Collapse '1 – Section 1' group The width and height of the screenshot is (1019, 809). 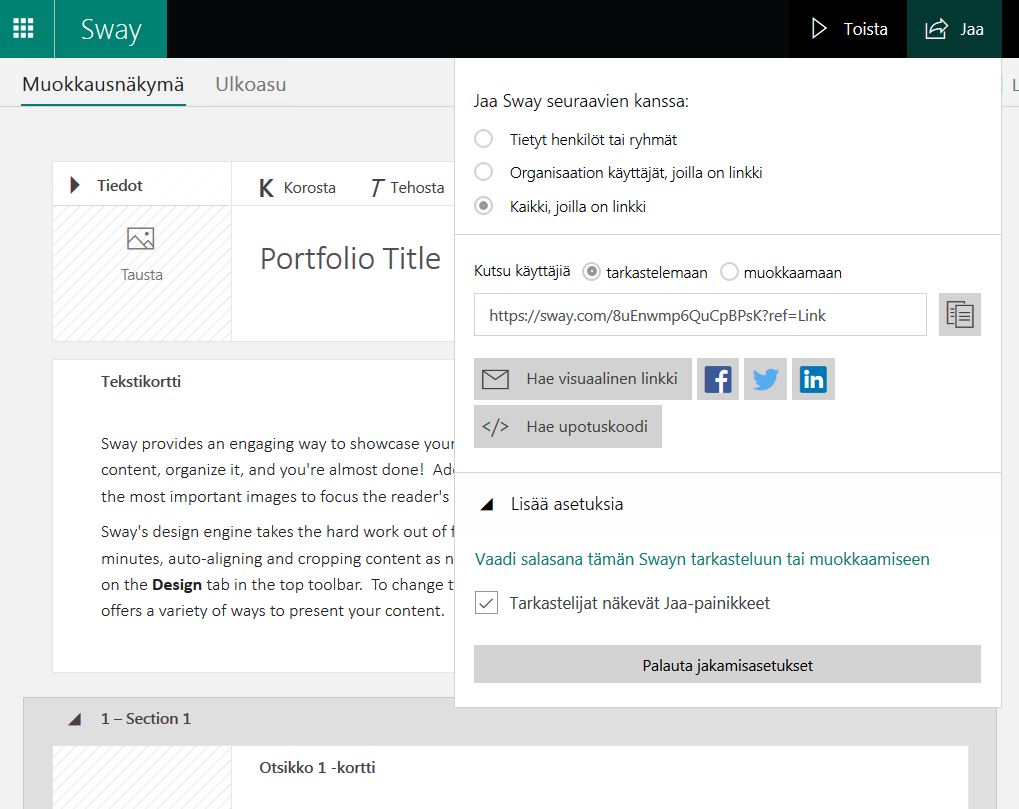pos(75,719)
